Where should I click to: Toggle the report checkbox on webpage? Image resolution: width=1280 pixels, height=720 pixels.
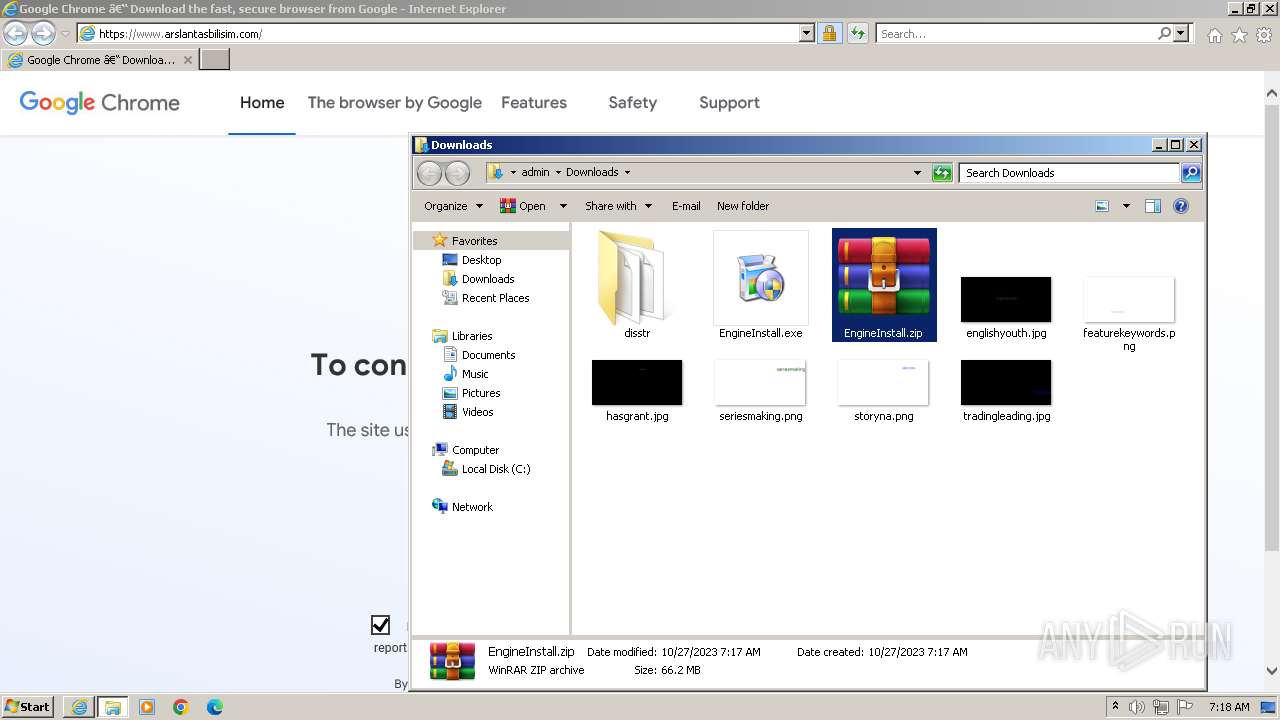[380, 625]
